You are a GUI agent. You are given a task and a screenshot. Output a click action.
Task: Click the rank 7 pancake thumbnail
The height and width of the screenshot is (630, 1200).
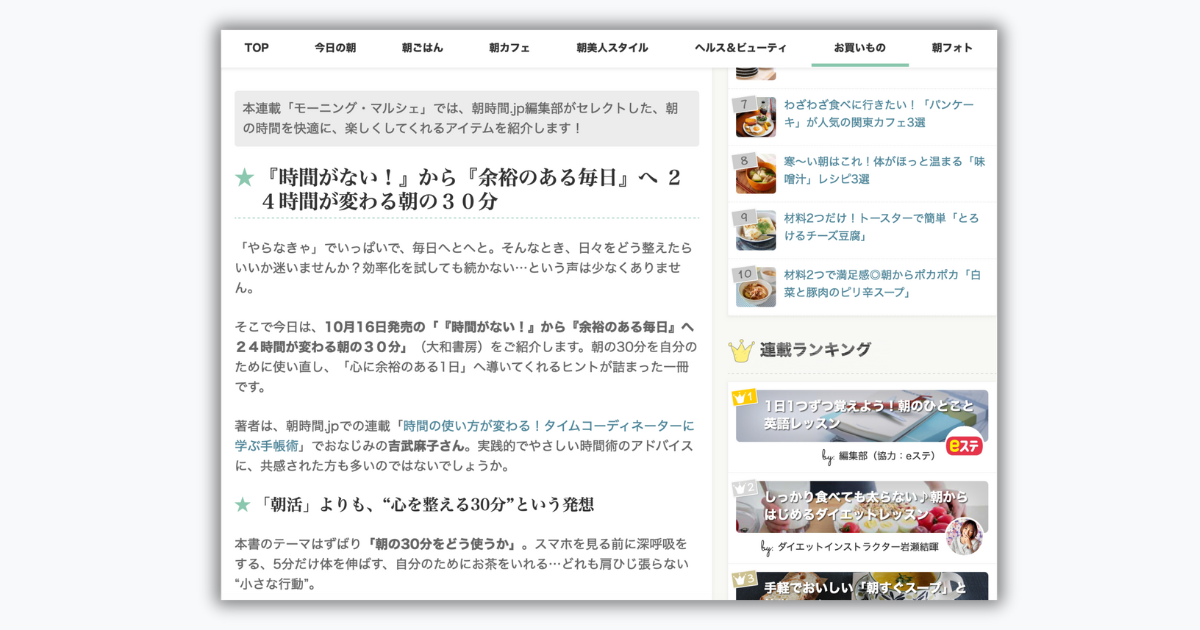(x=756, y=118)
